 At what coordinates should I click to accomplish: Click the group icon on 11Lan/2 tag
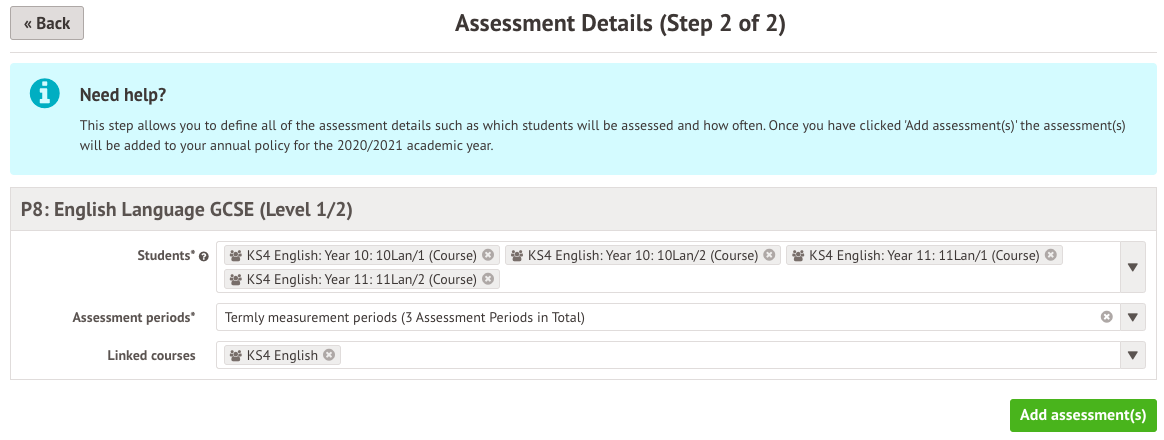point(236,279)
